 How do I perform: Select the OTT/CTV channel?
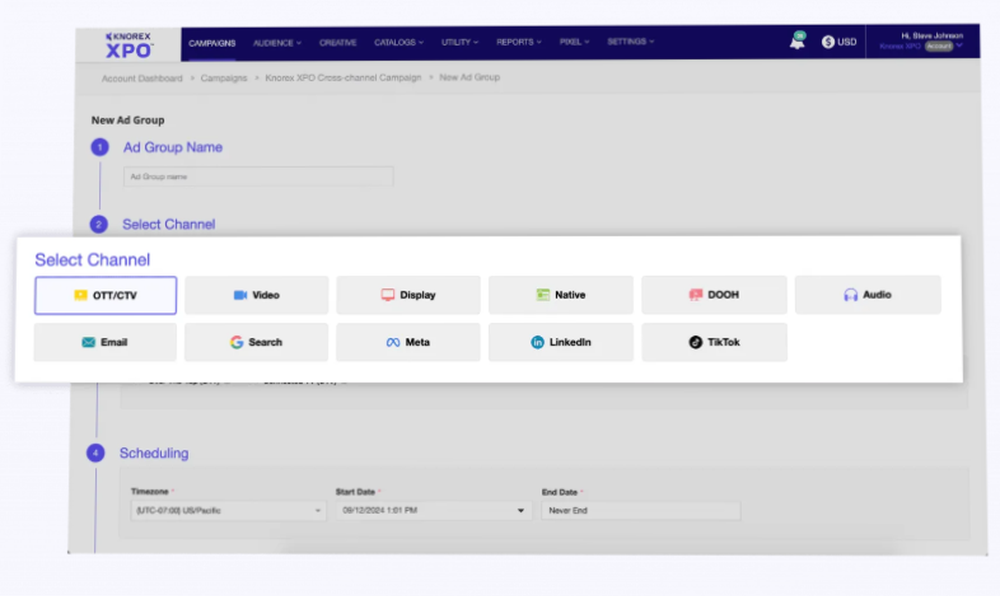click(106, 295)
